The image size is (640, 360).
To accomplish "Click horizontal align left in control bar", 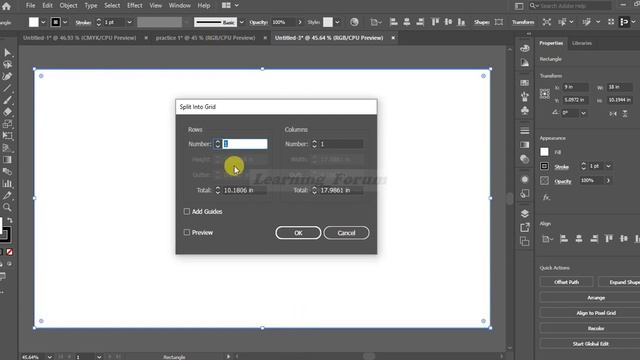I will [393, 22].
